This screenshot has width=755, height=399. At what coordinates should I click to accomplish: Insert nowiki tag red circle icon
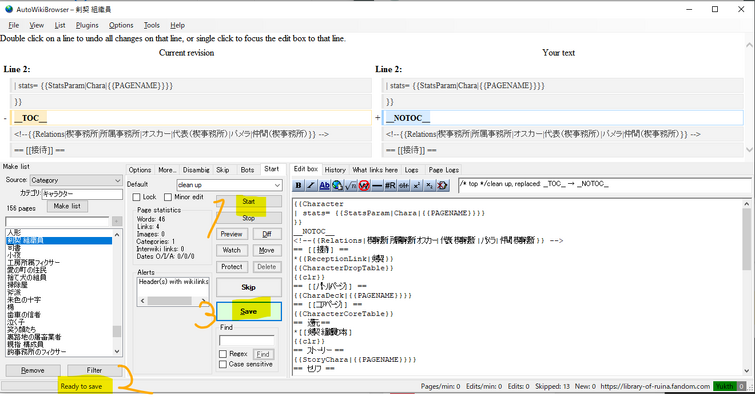pos(364,185)
